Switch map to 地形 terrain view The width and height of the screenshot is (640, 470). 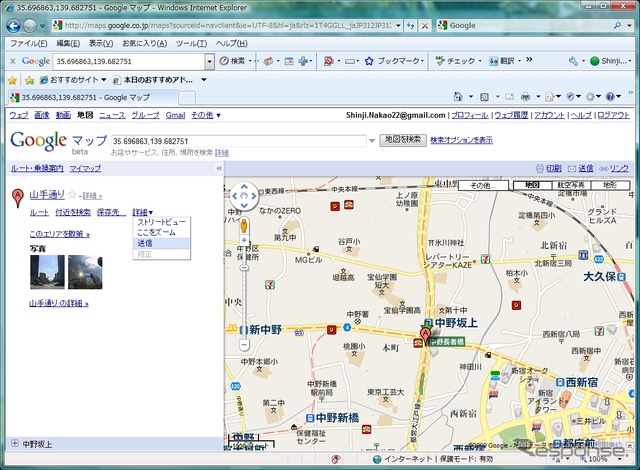610,185
